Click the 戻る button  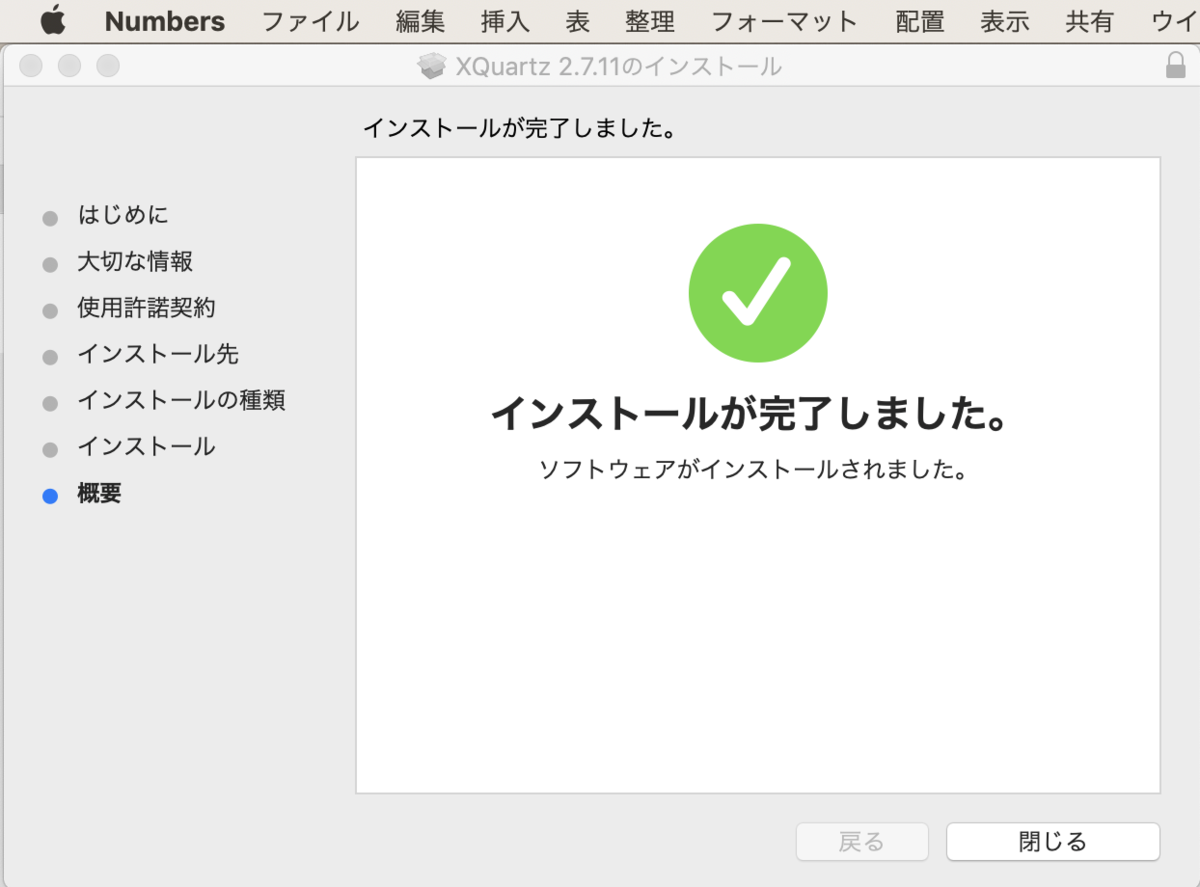click(x=861, y=841)
